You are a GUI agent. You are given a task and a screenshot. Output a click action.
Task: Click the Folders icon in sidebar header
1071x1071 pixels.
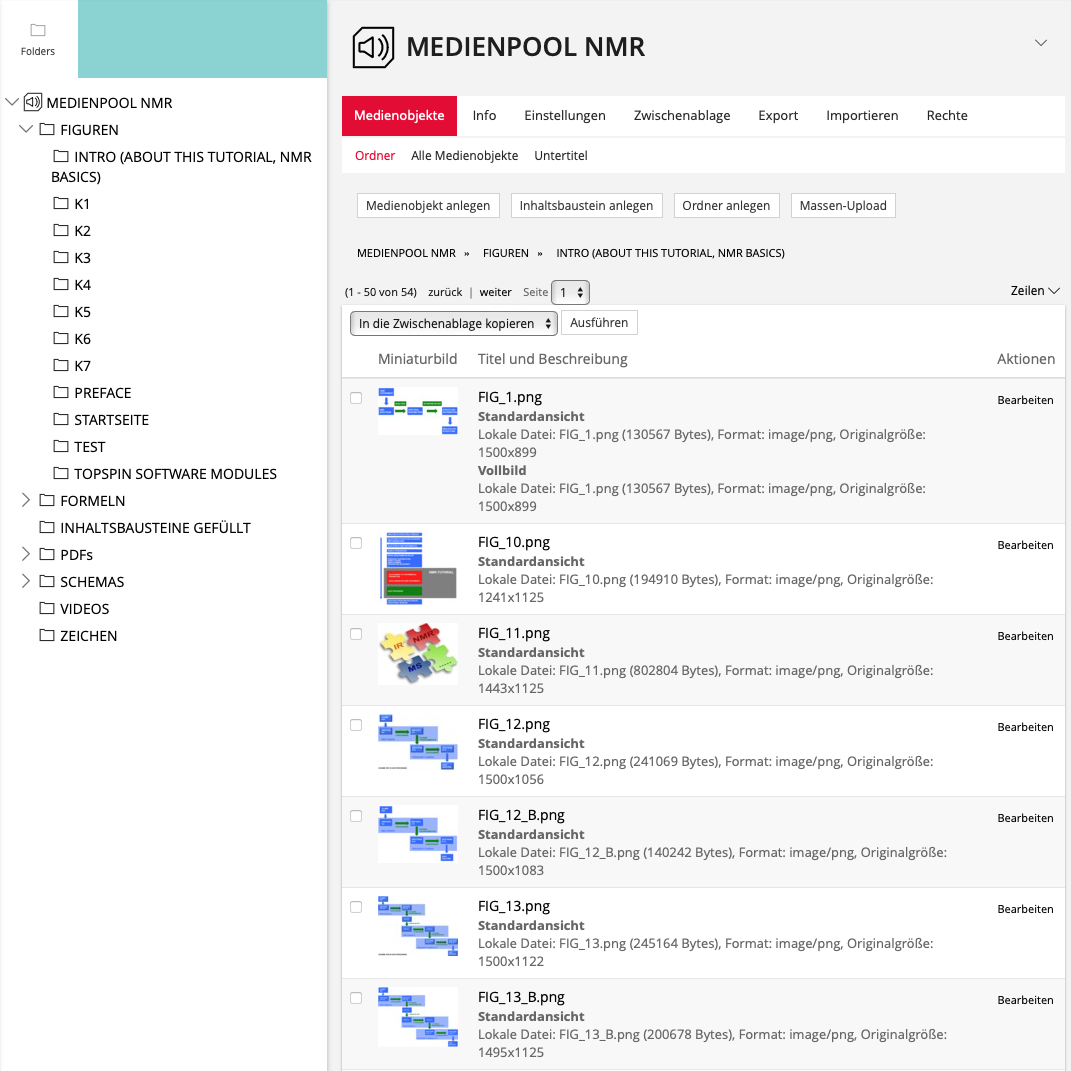(38, 30)
